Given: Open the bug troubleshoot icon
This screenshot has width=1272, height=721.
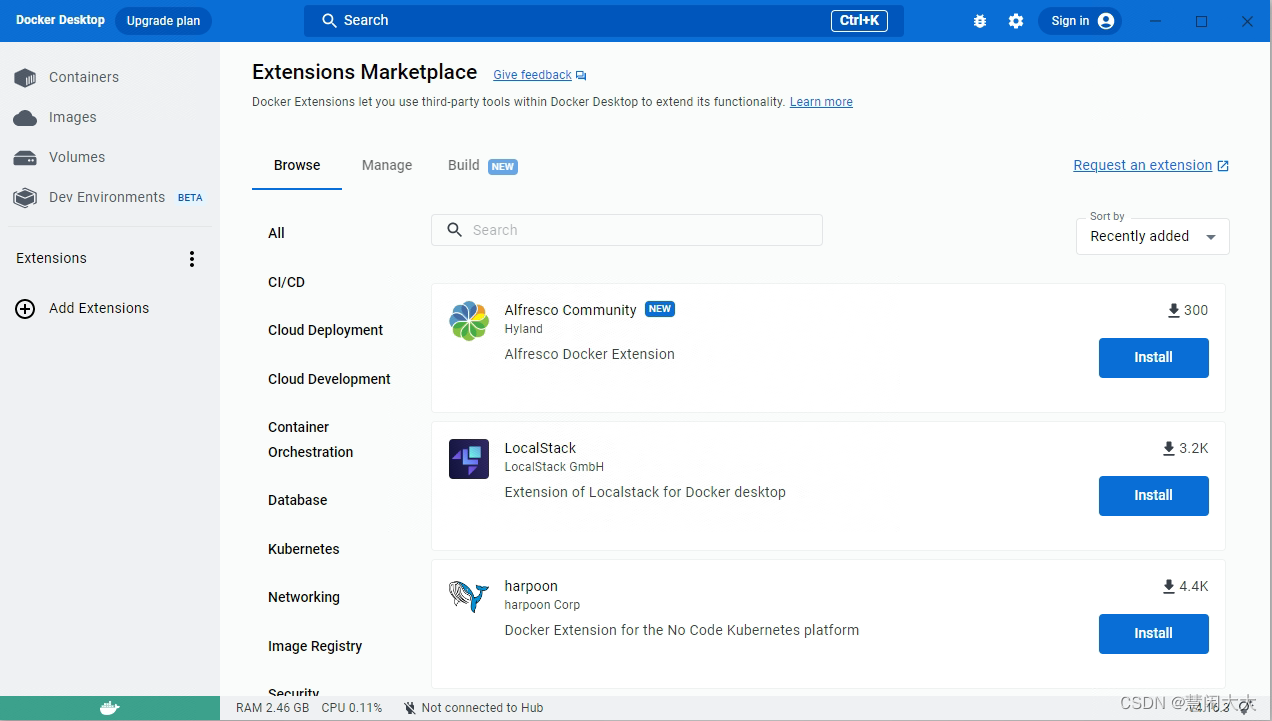Looking at the screenshot, I should (x=980, y=21).
